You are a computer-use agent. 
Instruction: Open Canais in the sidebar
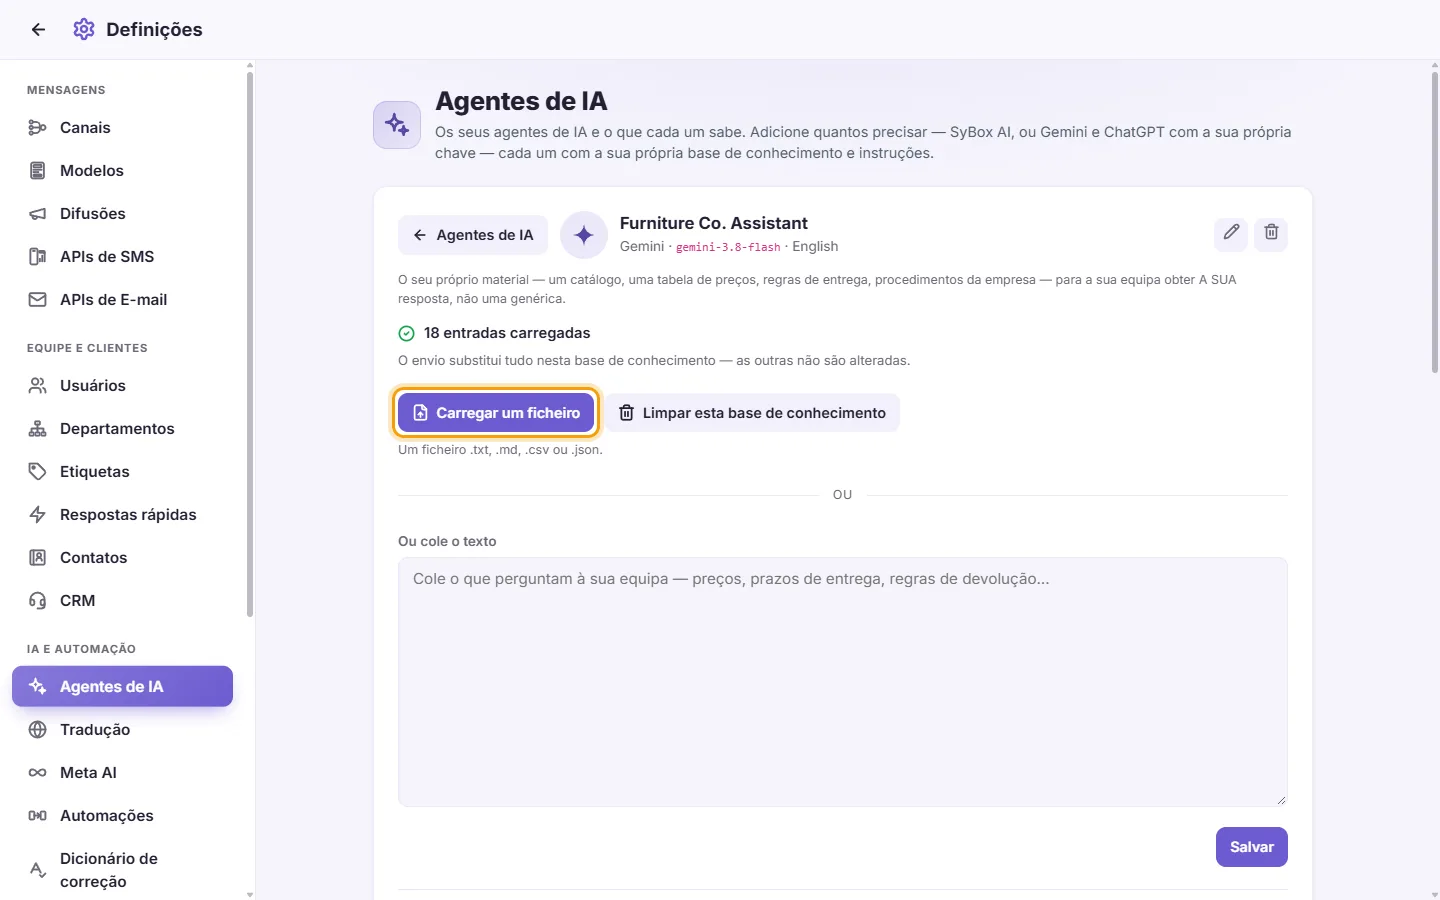pyautogui.click(x=122, y=128)
